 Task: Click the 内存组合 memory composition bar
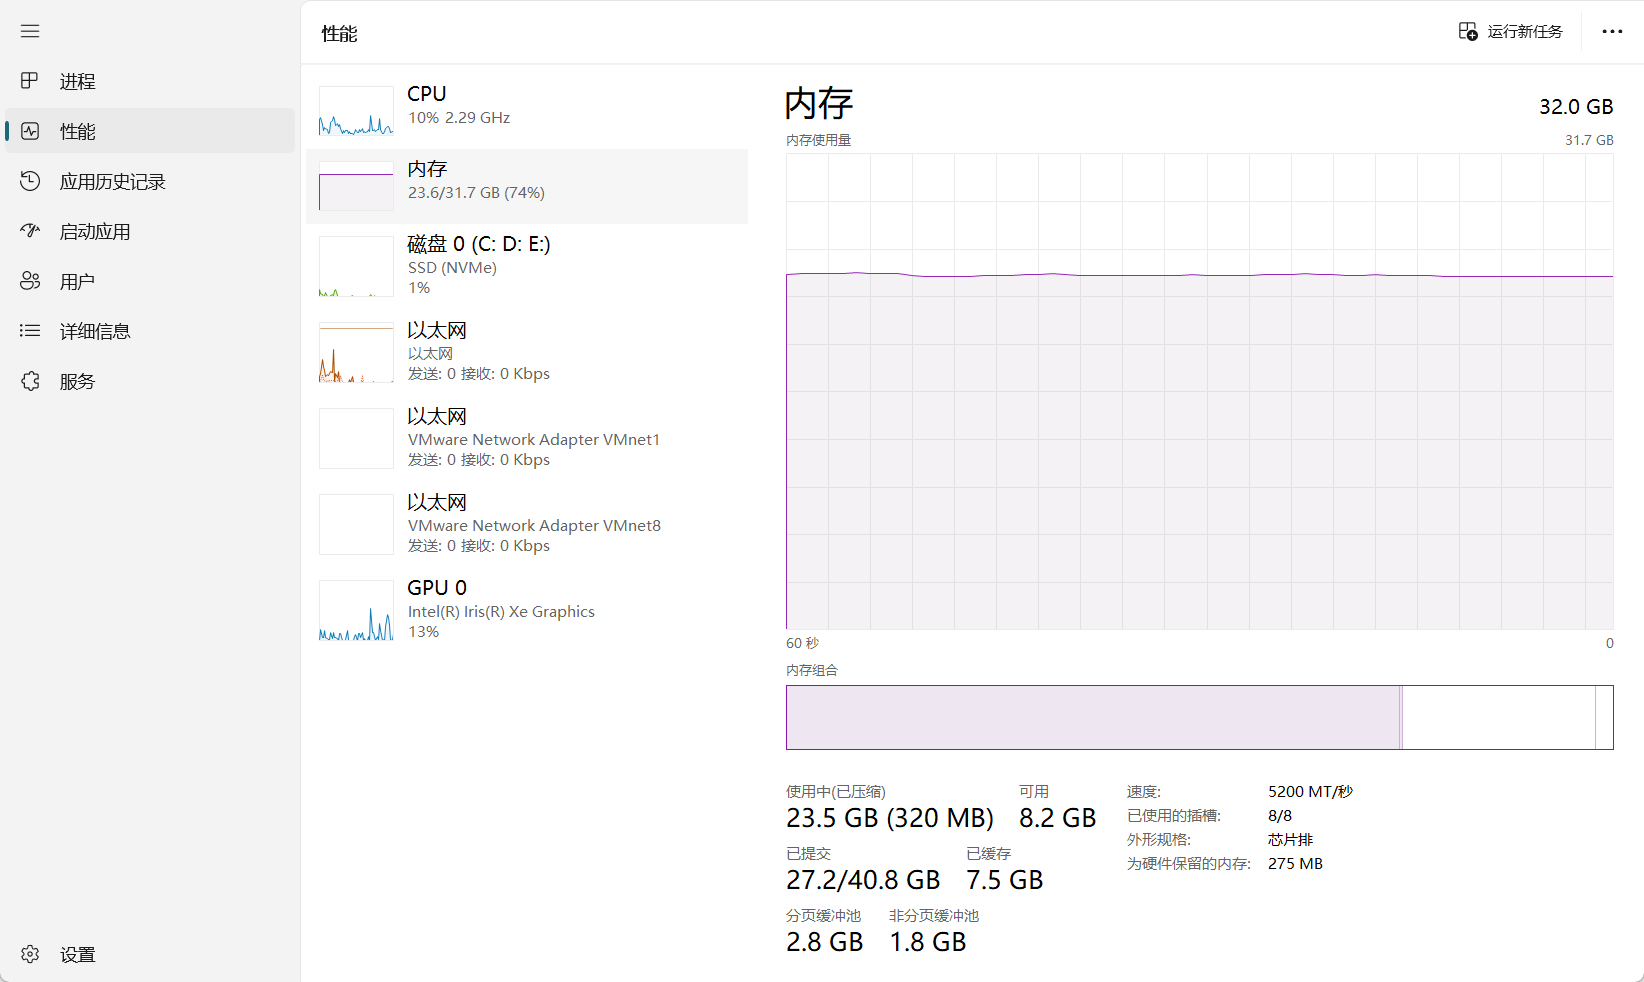tap(1200, 717)
